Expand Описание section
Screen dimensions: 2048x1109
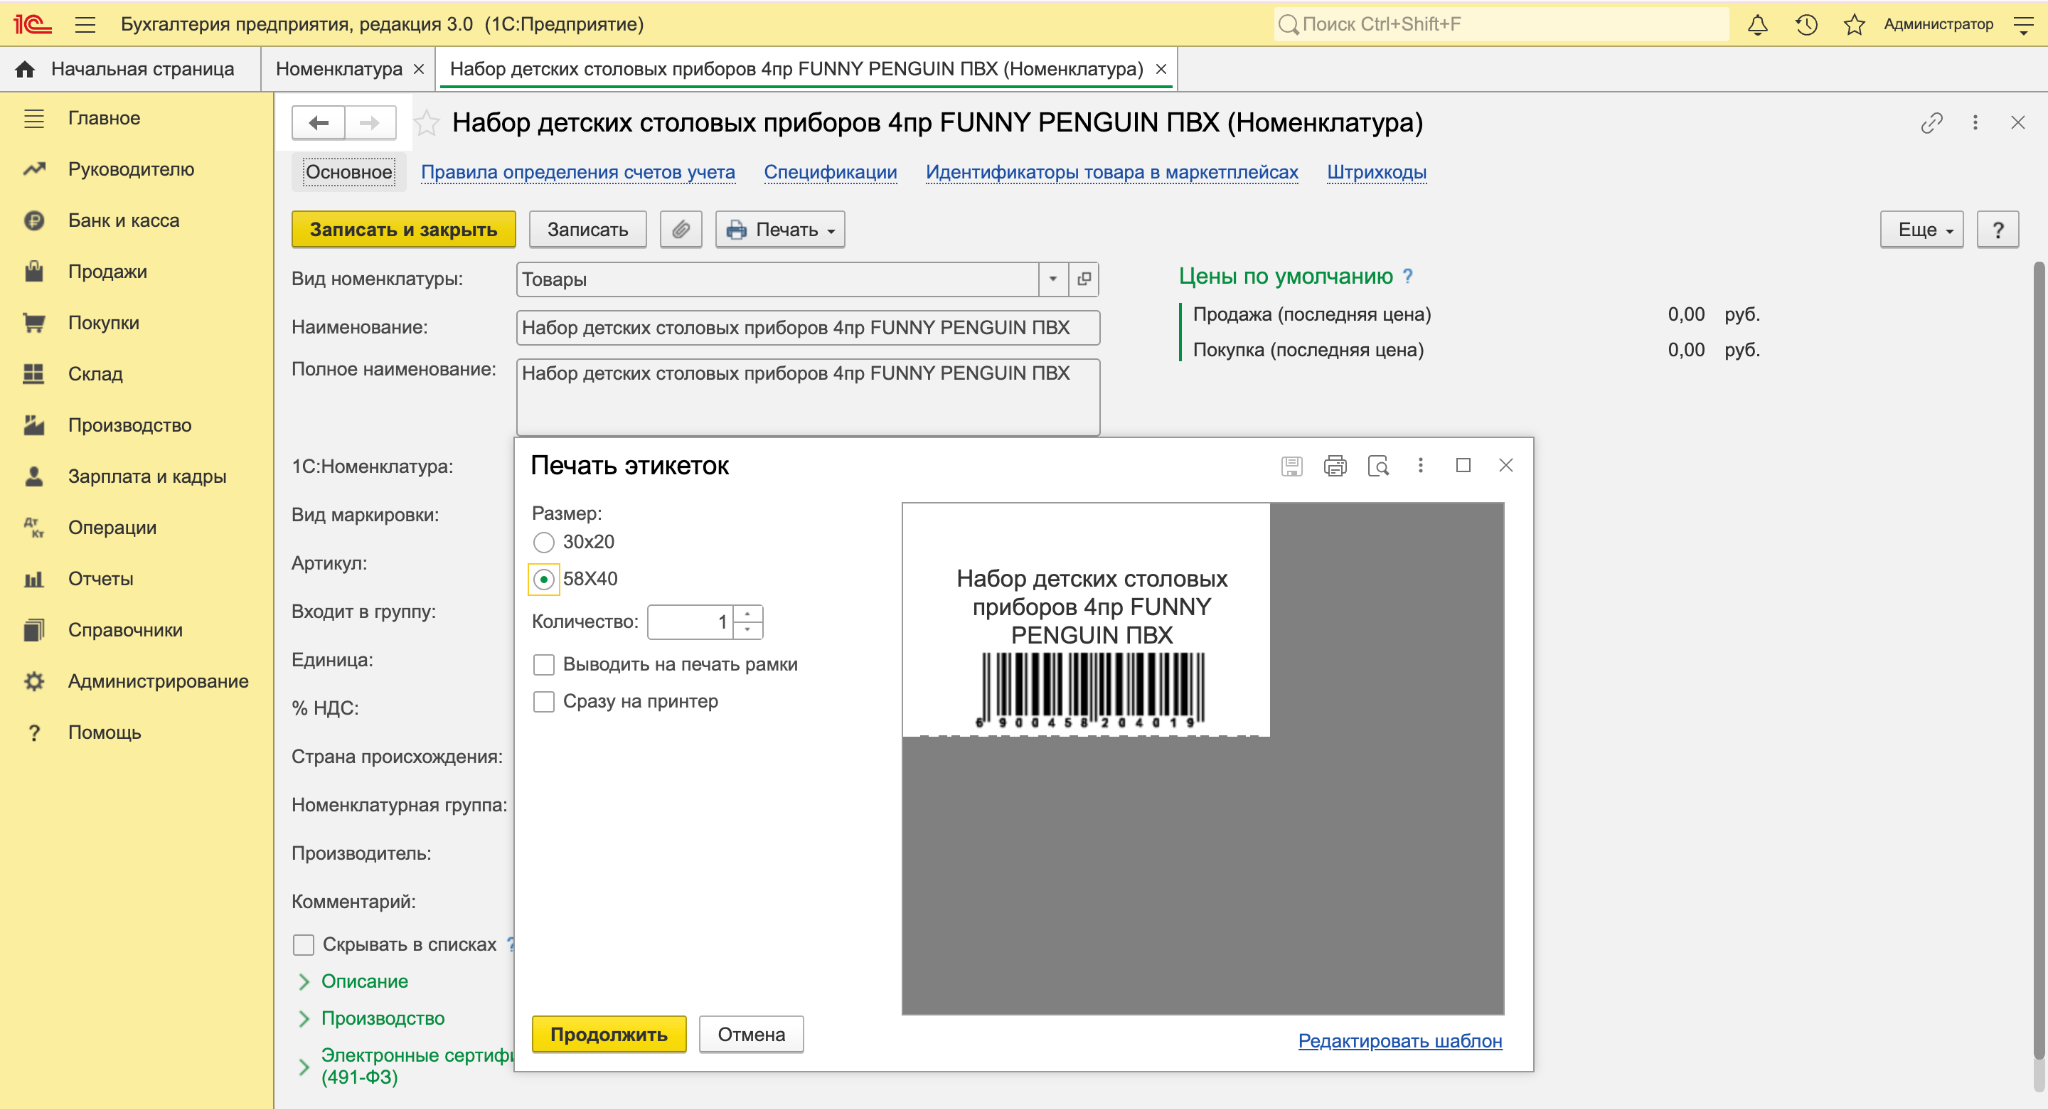364,982
